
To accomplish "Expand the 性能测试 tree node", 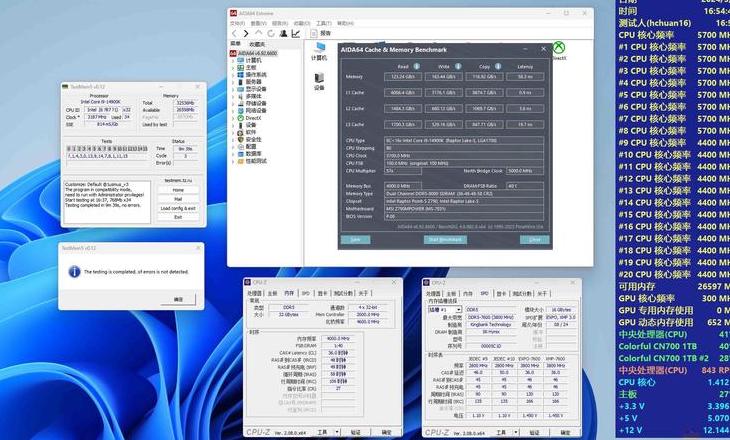I will (x=233, y=161).
